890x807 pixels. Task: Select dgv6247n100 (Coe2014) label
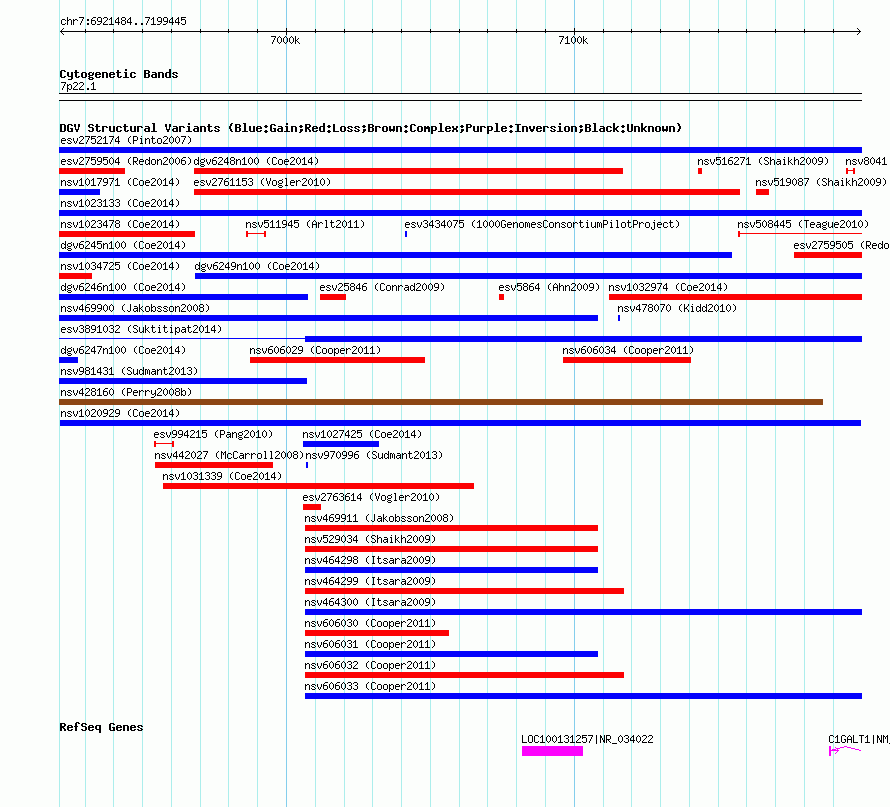[123, 350]
